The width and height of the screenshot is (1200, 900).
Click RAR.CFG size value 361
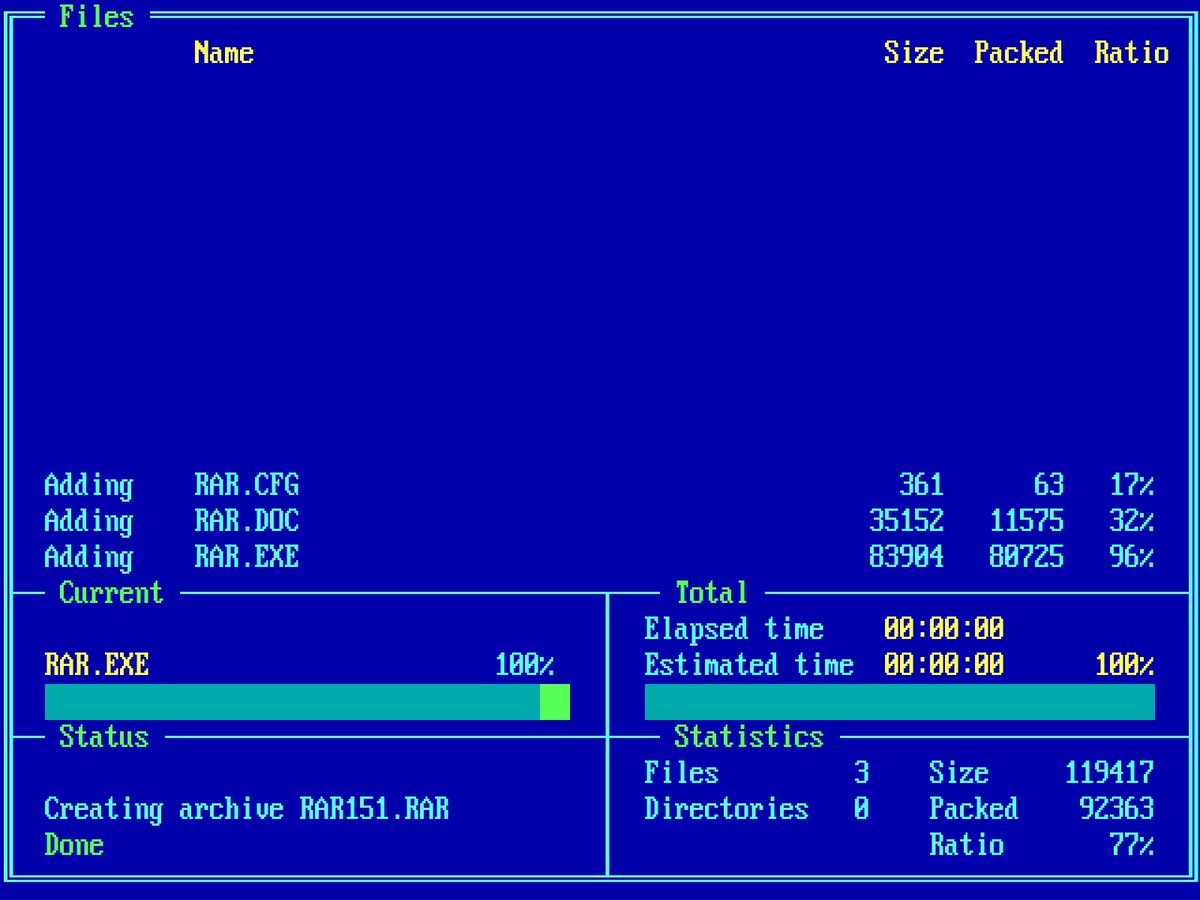coord(922,485)
